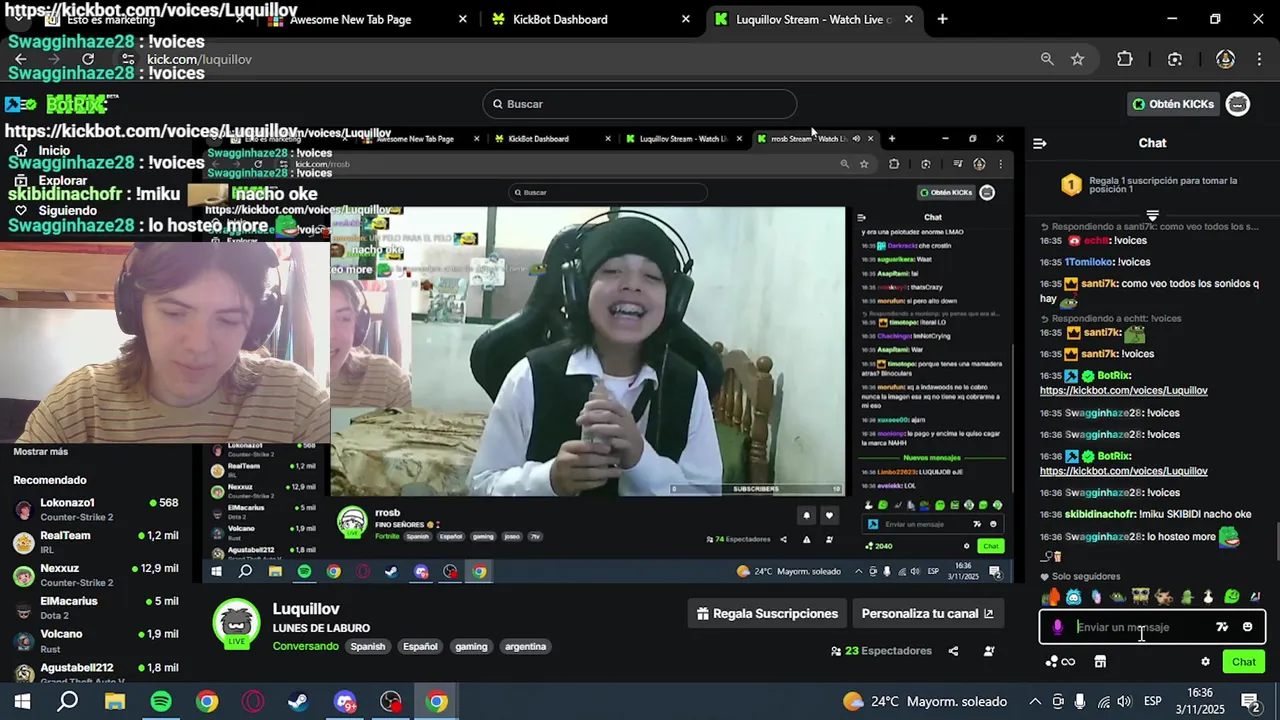Open Windows notification center icon
1280x720 pixels.
coord(1250,702)
